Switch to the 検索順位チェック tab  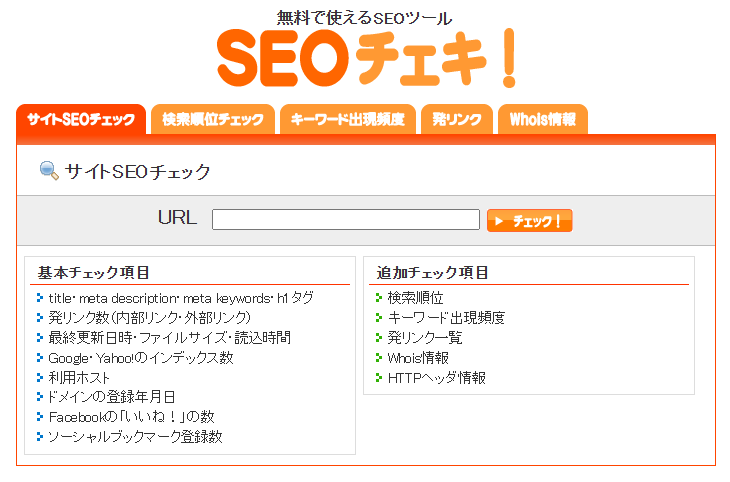(x=213, y=120)
